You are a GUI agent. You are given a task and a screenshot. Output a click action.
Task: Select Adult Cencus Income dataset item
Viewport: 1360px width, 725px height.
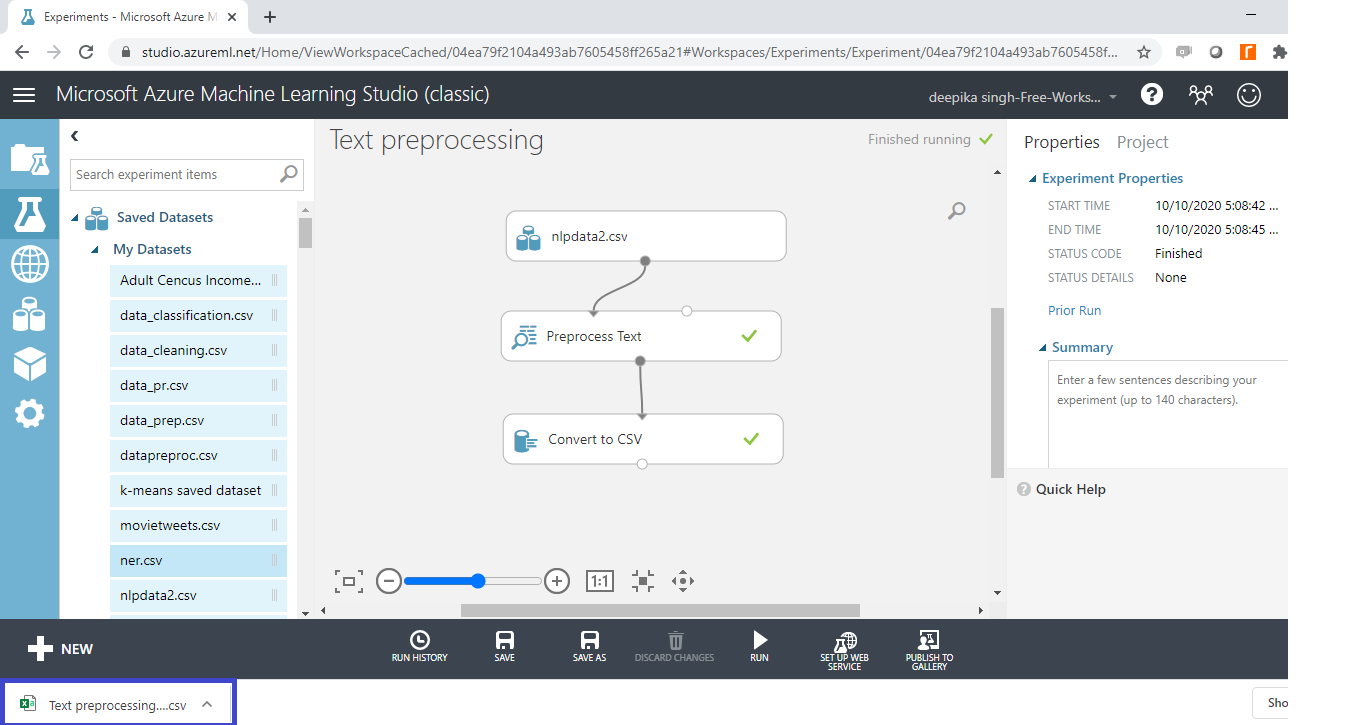click(198, 281)
